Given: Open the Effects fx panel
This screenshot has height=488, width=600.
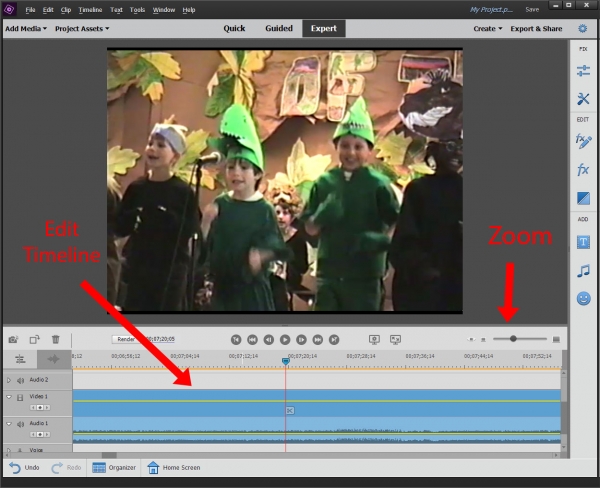Looking at the screenshot, I should tap(583, 170).
